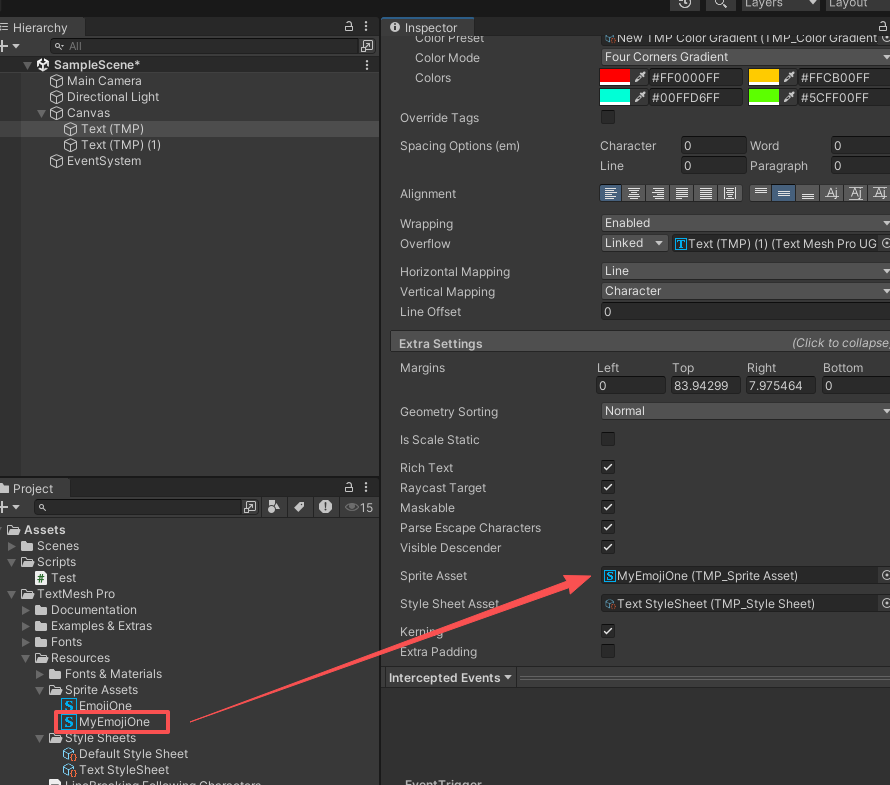Click the cyan color eyedropper icon
This screenshot has height=785, width=890.
coord(640,97)
